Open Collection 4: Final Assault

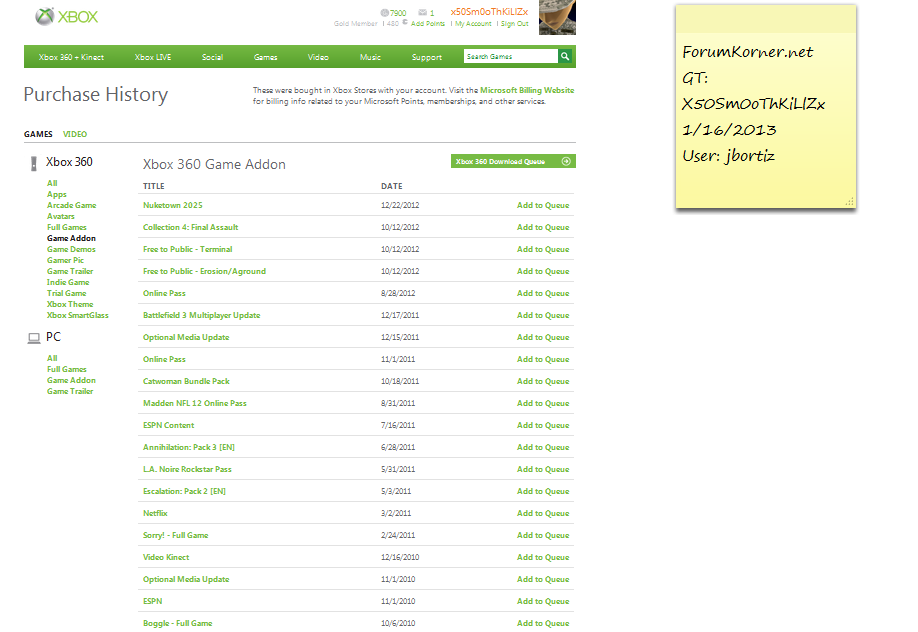[x=190, y=227]
